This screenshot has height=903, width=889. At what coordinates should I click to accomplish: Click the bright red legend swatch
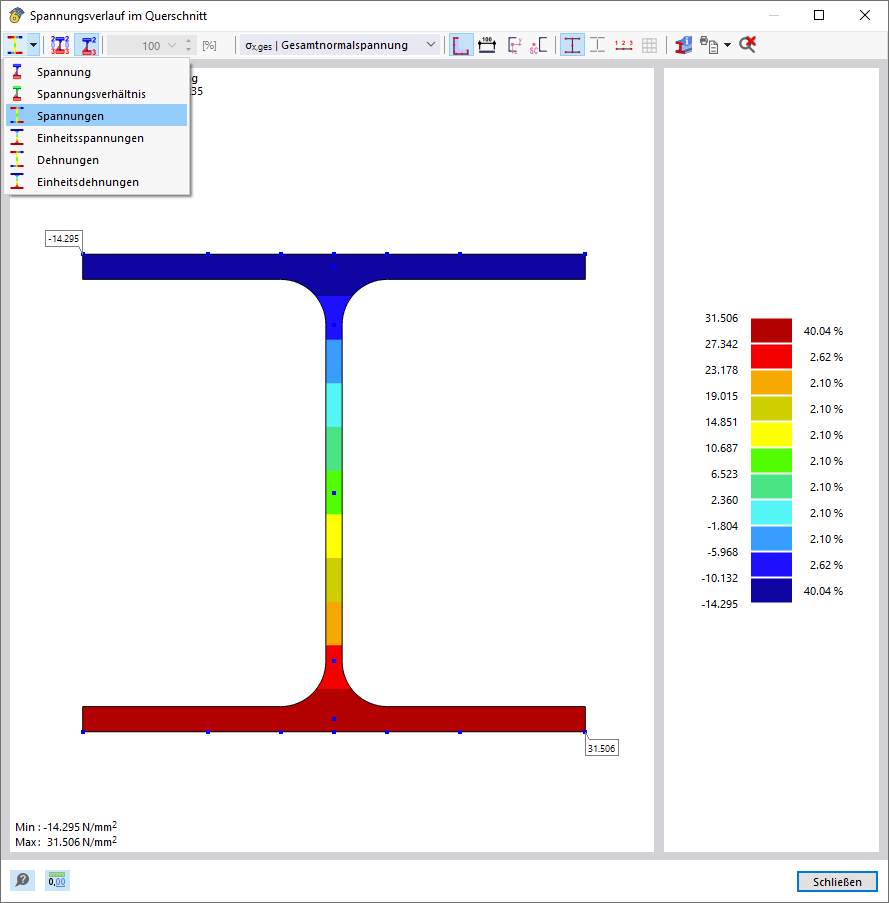click(x=772, y=356)
